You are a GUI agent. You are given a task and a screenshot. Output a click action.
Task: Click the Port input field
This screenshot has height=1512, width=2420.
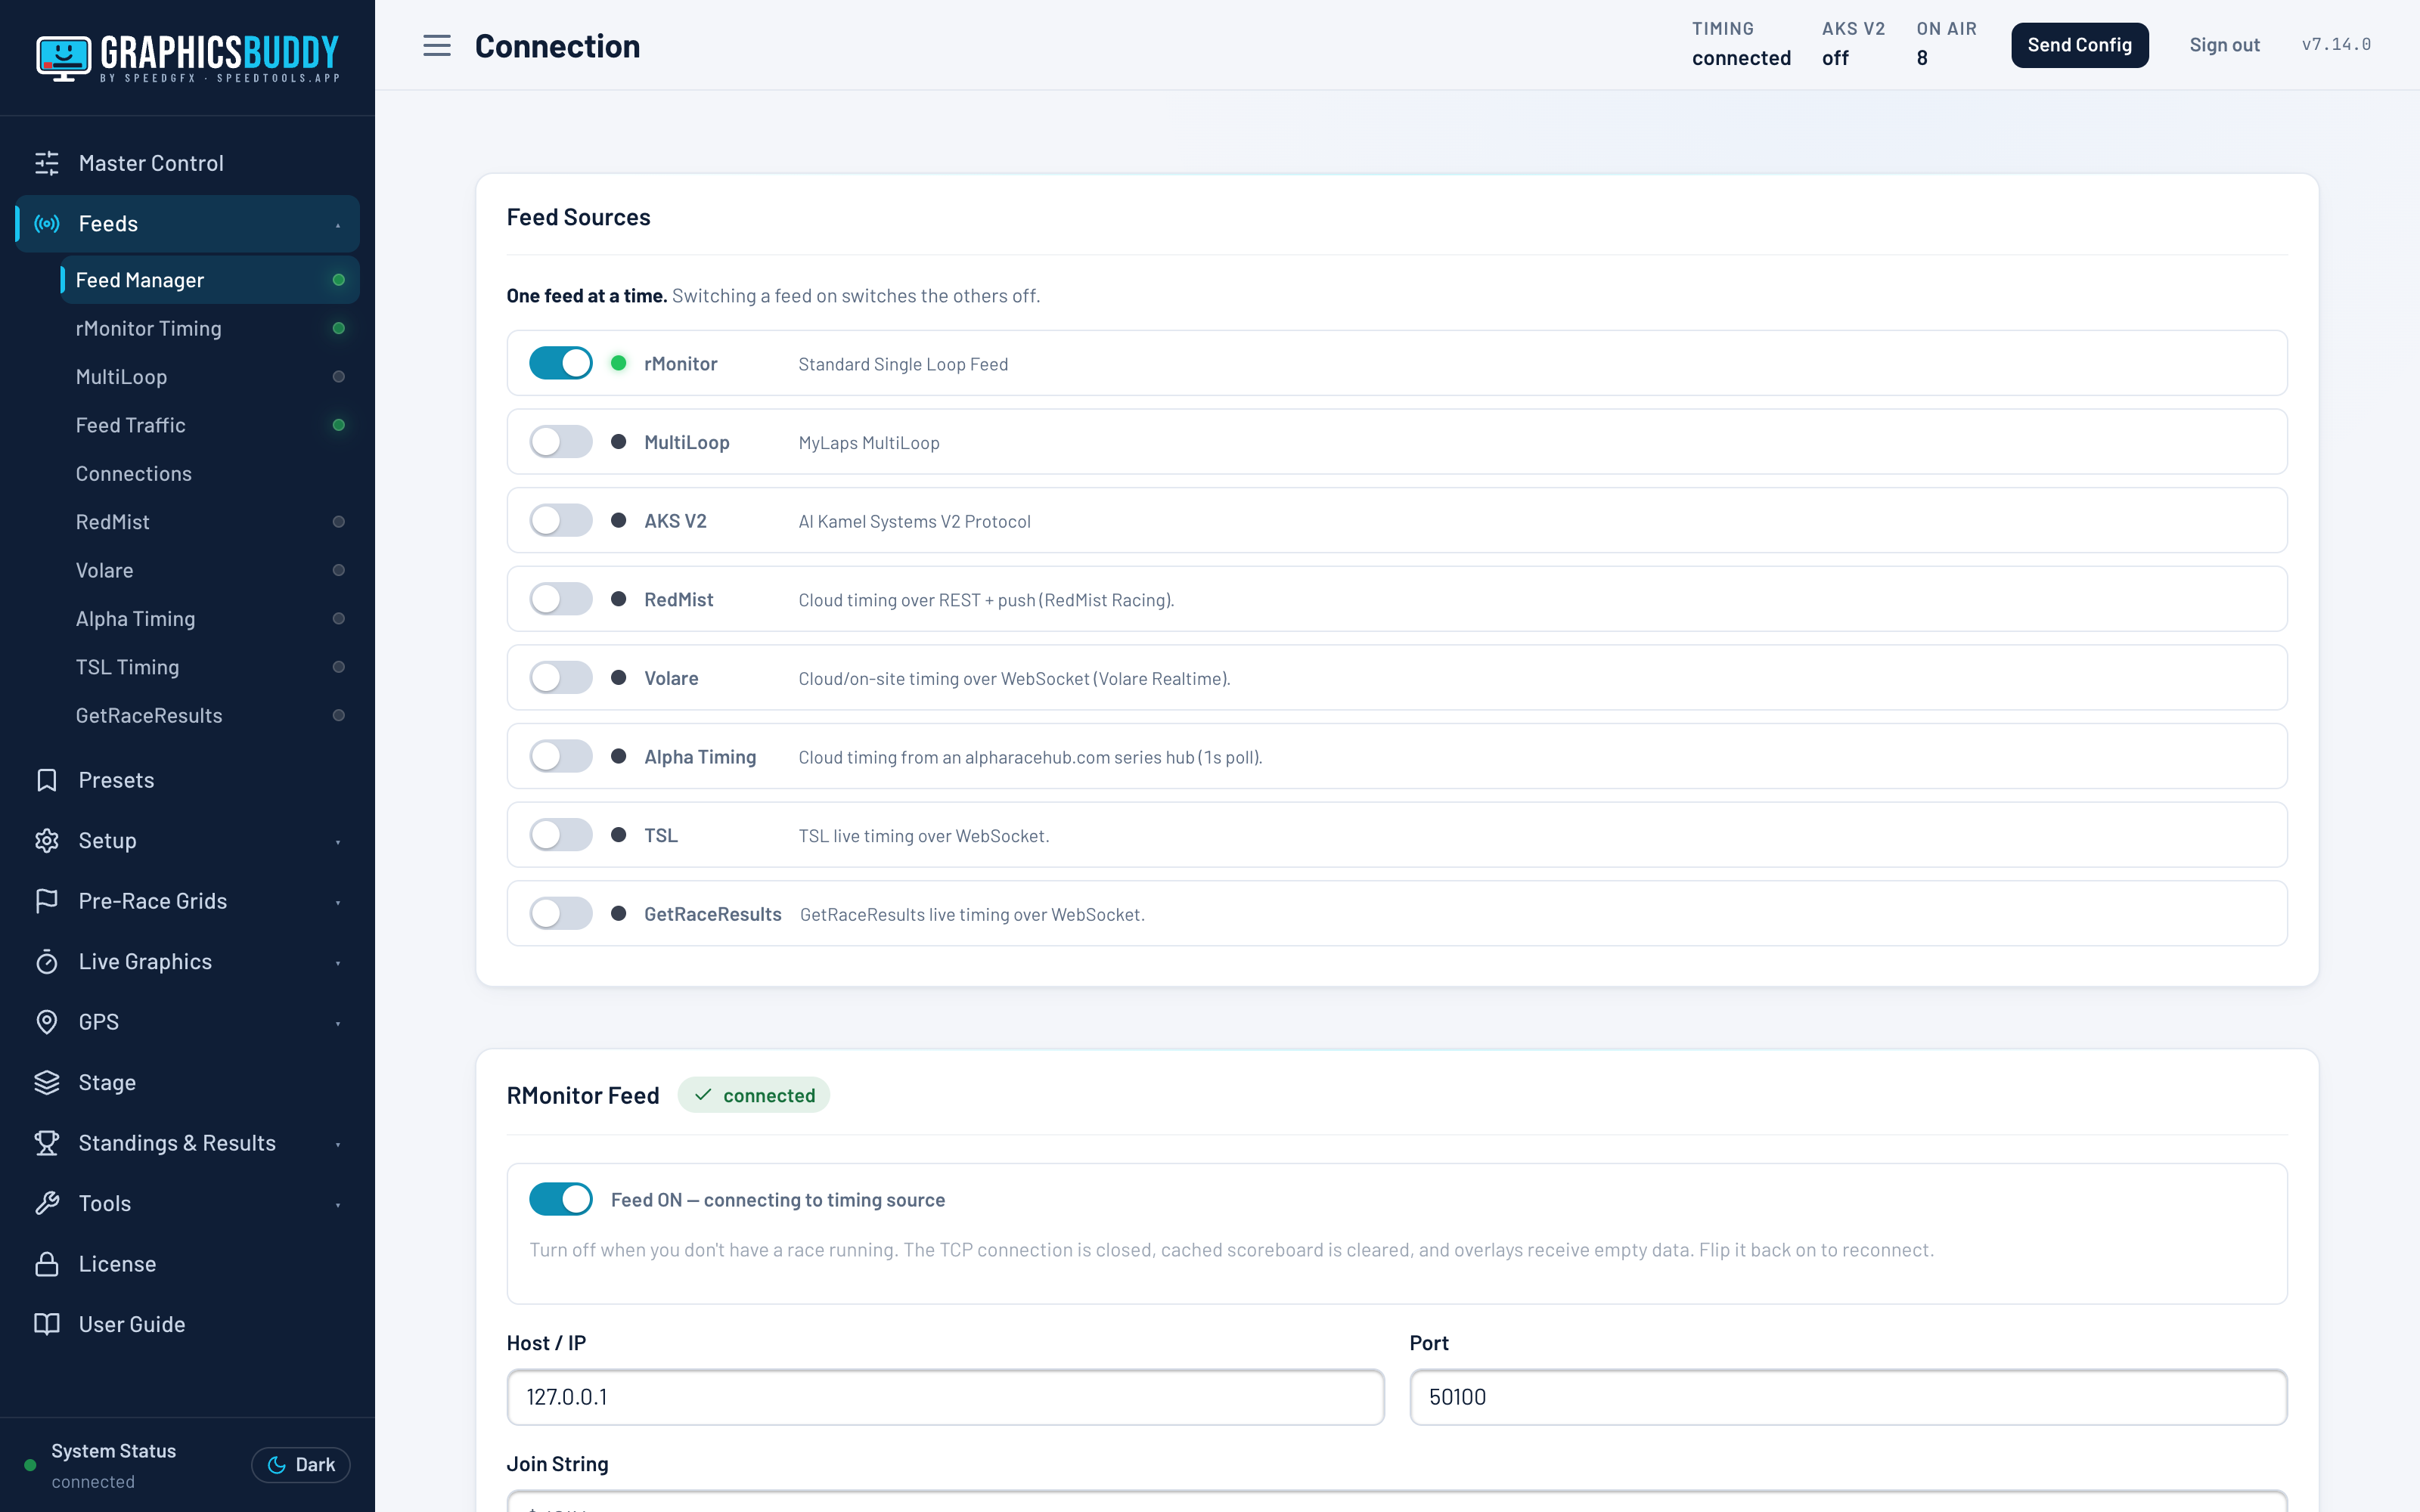(1848, 1397)
